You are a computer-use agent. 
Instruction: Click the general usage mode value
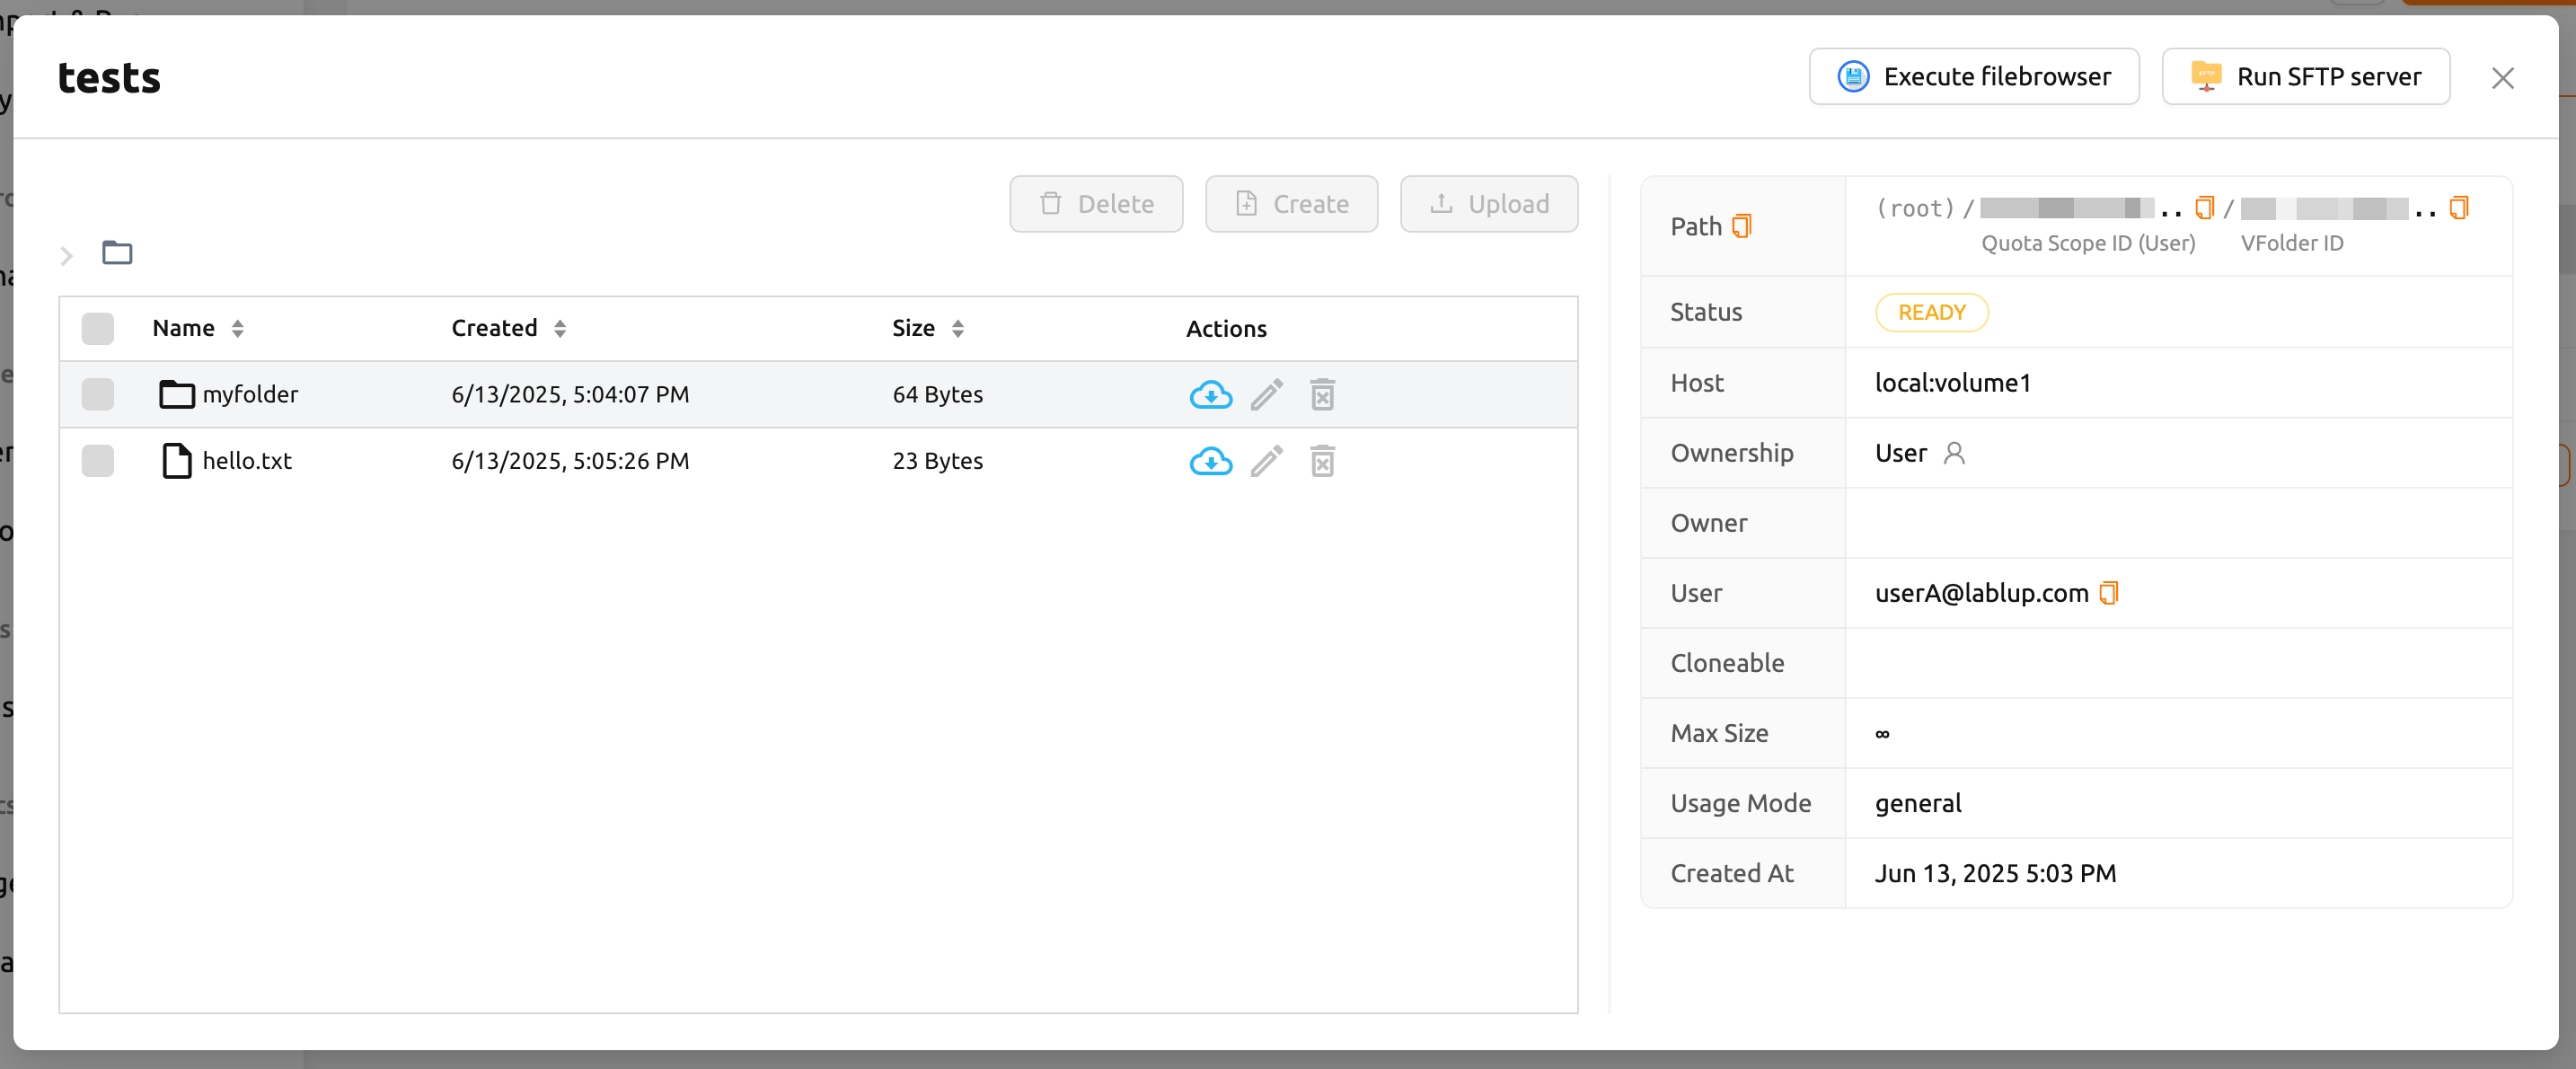[x=1917, y=803]
